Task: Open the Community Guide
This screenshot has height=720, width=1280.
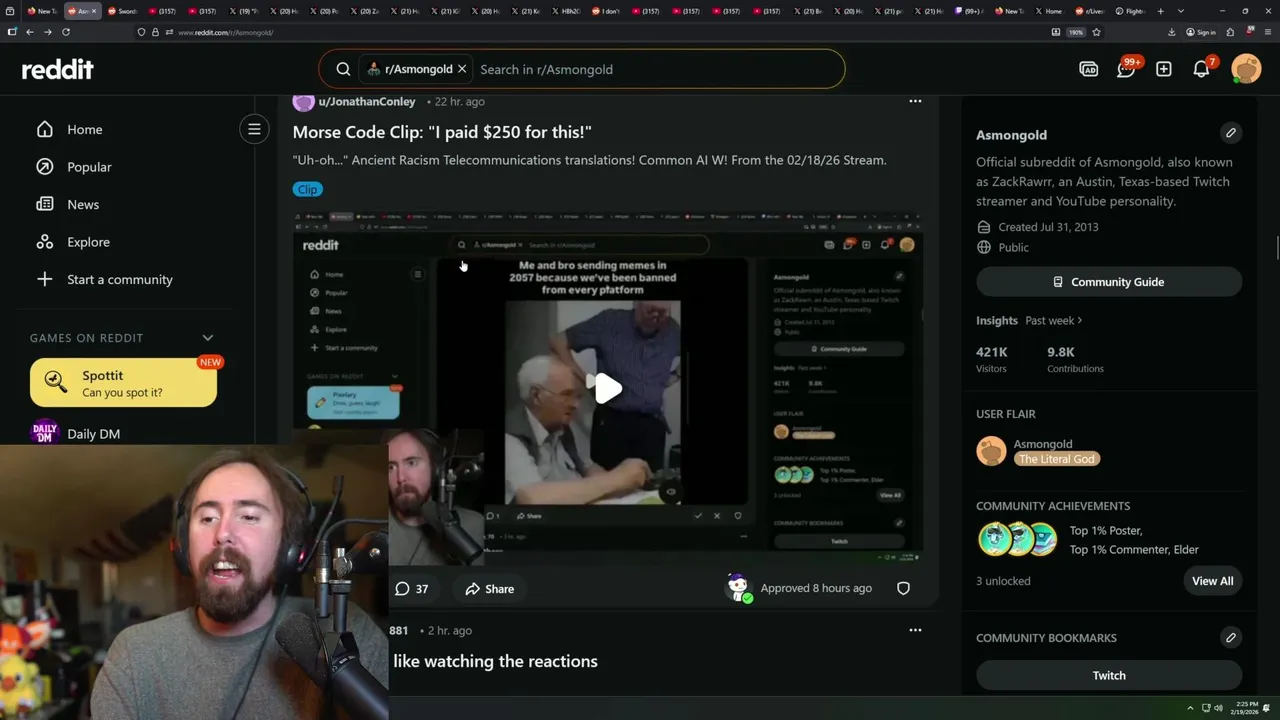Action: click(1109, 282)
